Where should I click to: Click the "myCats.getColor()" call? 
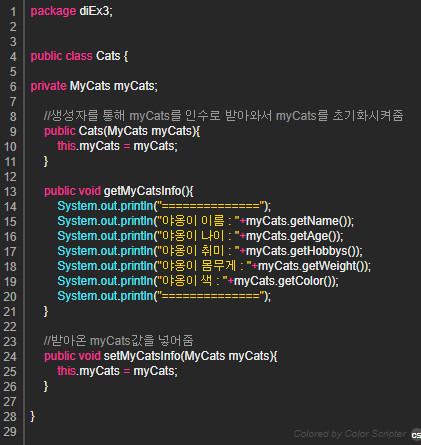tap(283, 281)
